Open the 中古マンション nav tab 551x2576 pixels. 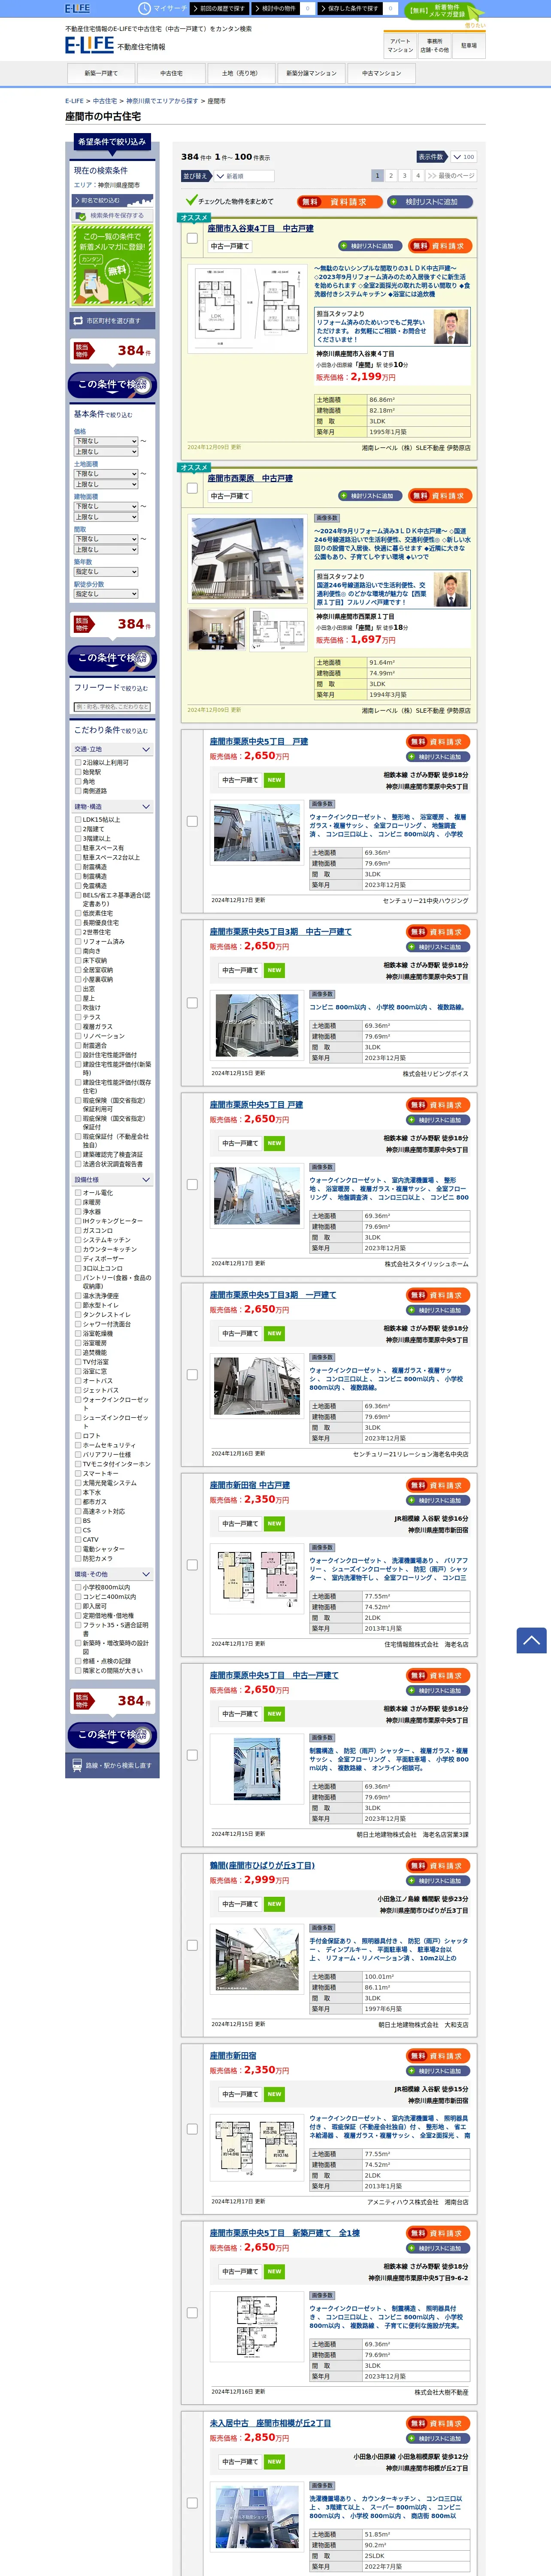[381, 73]
